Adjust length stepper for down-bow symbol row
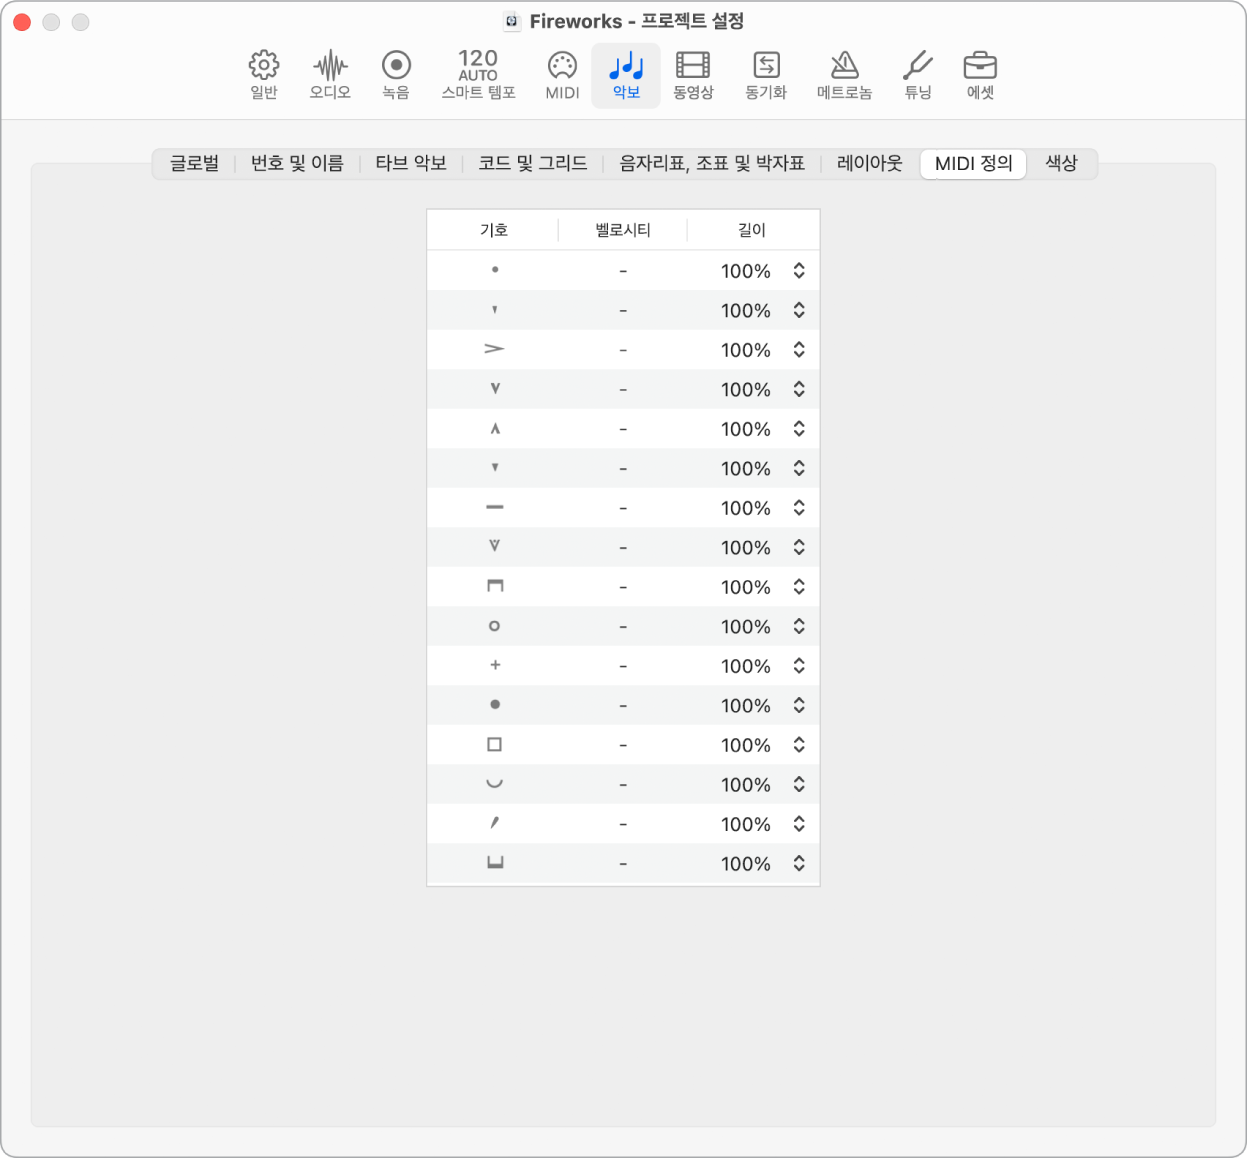Viewport: 1248px width, 1160px height. 799,587
